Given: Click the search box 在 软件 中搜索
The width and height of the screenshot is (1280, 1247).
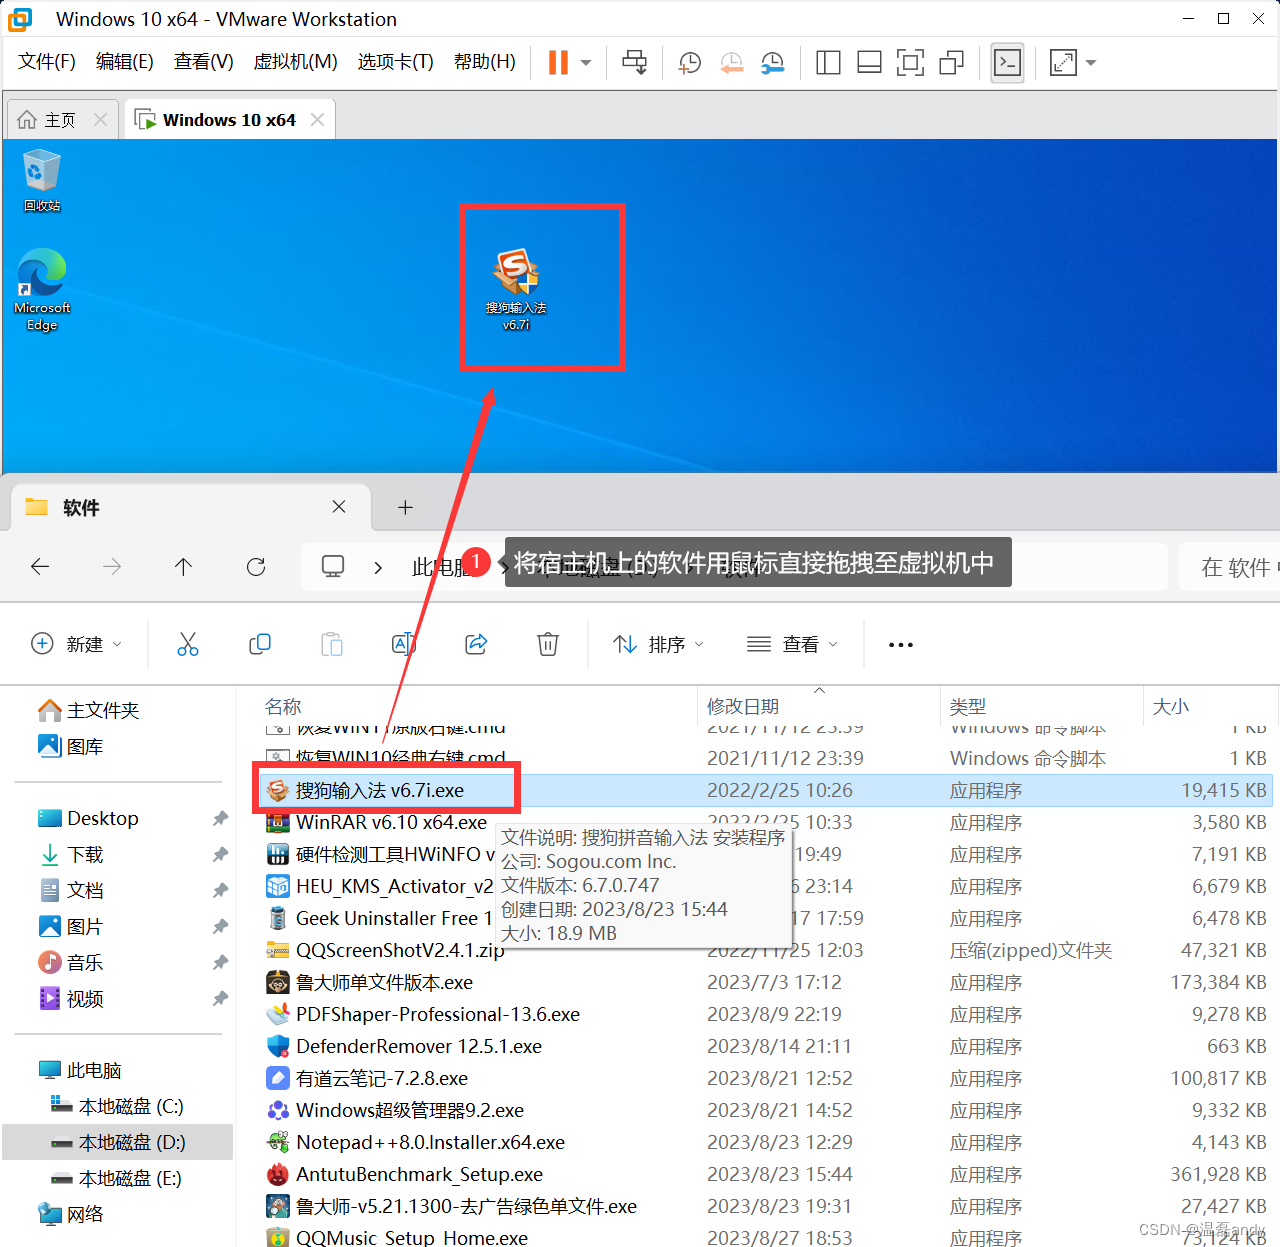Looking at the screenshot, I should tap(1230, 567).
